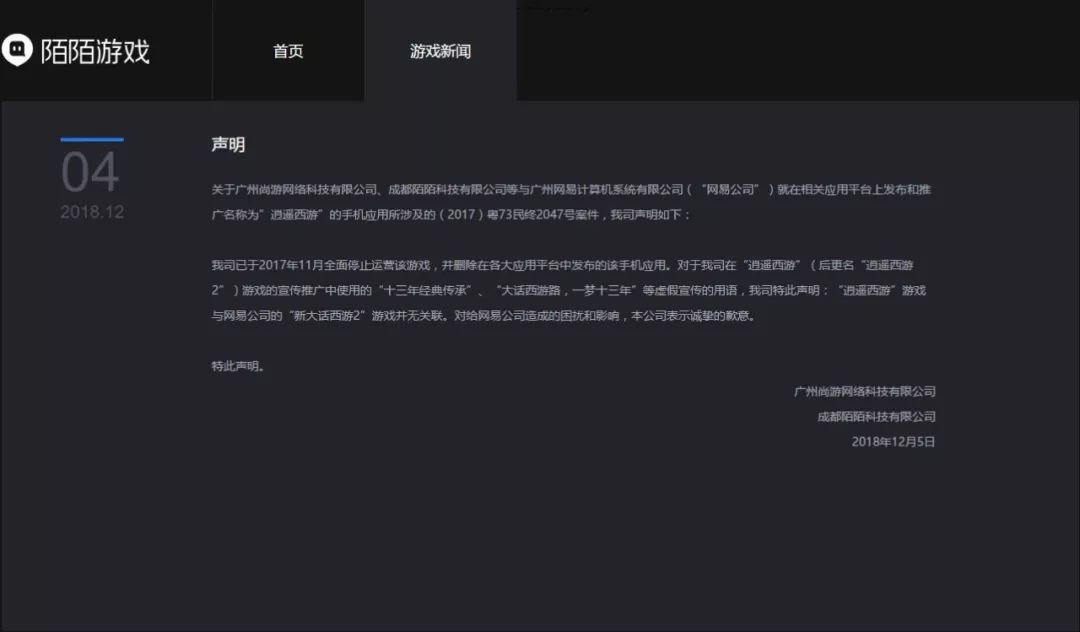This screenshot has width=1080, height=632.
Task: Click the date number 04
Action: [x=90, y=172]
